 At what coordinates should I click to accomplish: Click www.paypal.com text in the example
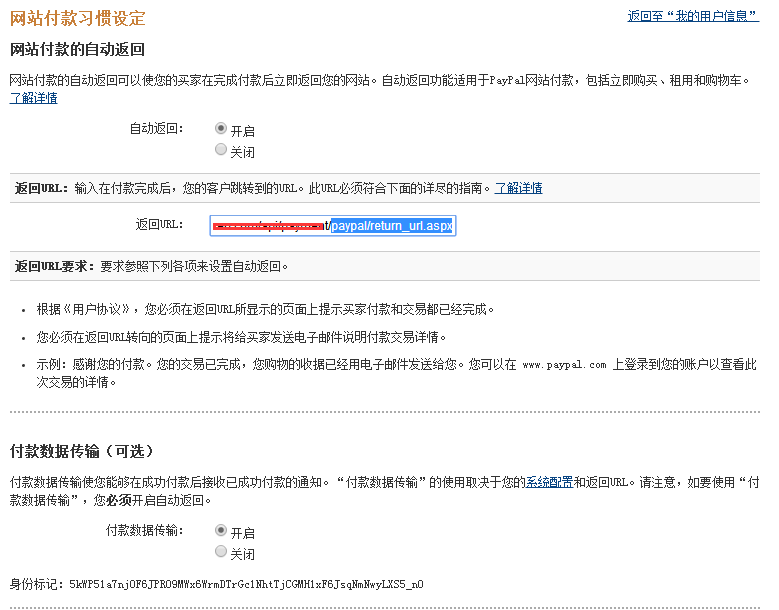[564, 366]
